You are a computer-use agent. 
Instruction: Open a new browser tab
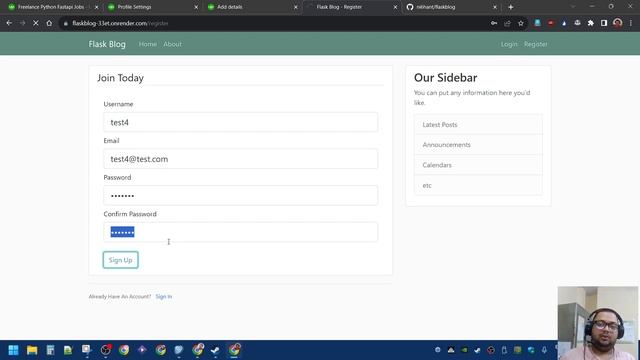(511, 7)
